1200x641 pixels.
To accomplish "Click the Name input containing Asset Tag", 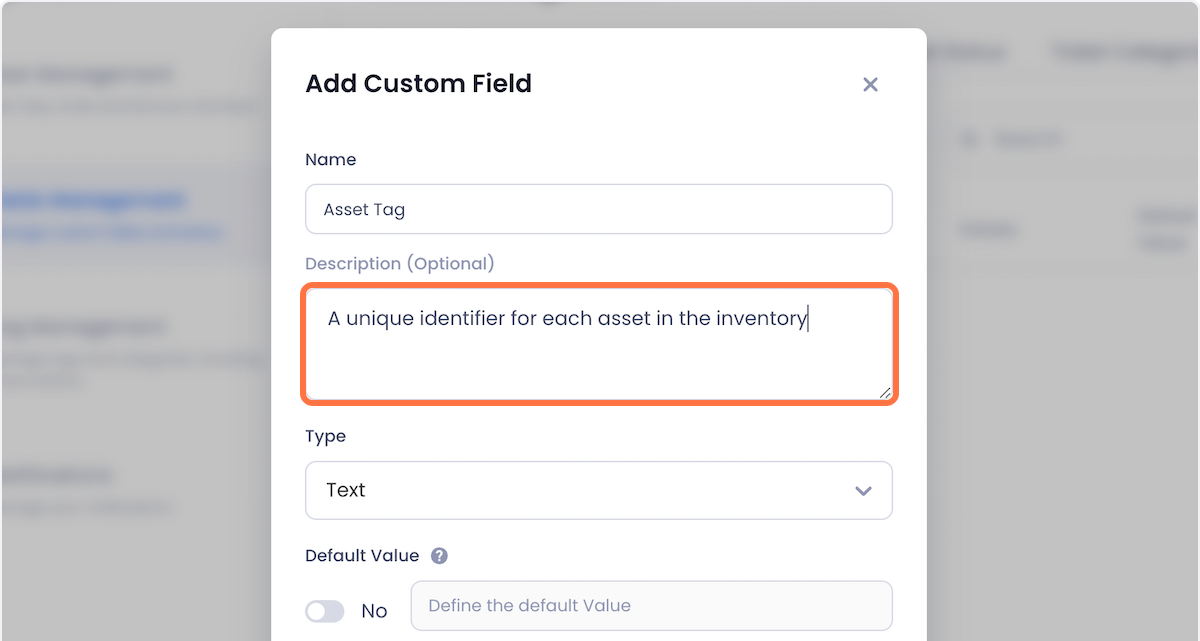I will click(598, 209).
